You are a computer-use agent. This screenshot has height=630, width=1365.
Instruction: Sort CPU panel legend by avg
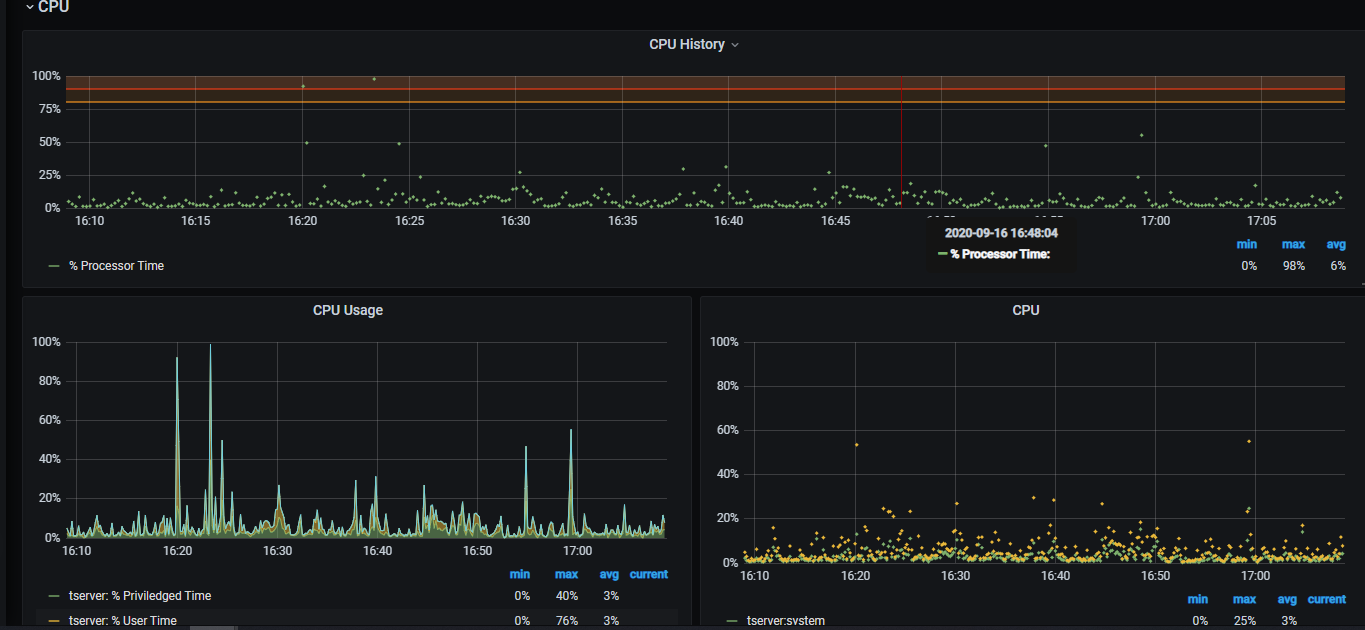[x=1287, y=599]
